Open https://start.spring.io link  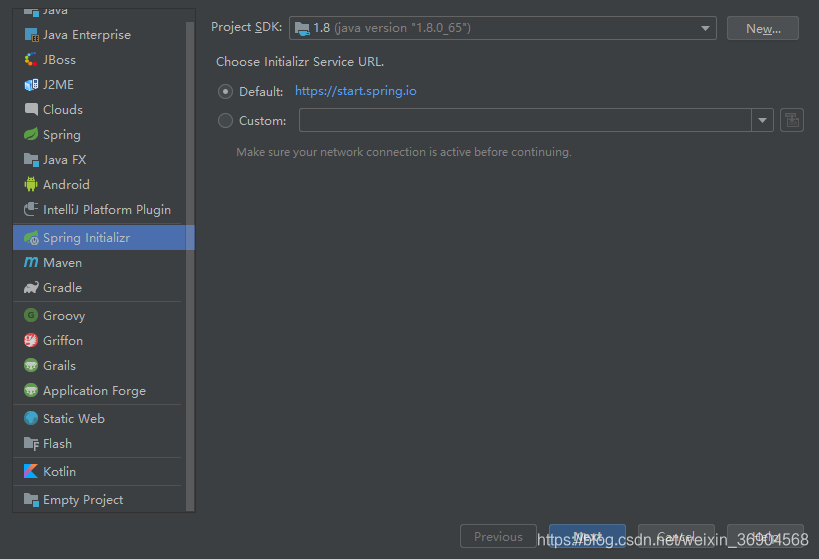point(356,91)
